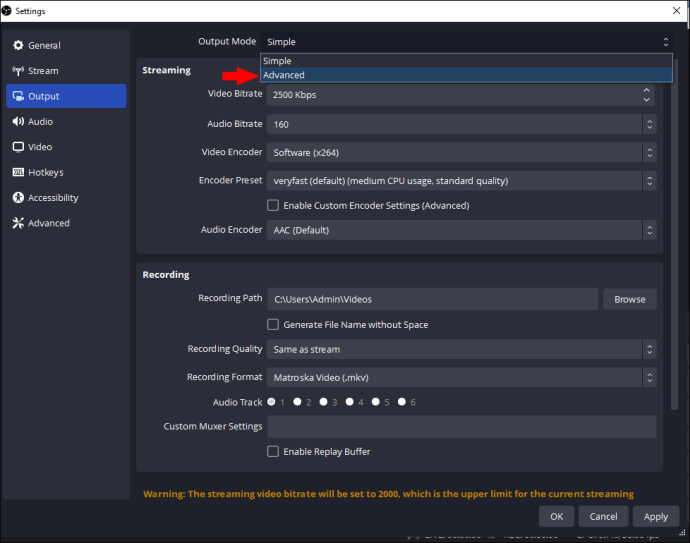Image resolution: width=690 pixels, height=543 pixels.
Task: Click the Output monitor icon
Action: click(x=18, y=96)
